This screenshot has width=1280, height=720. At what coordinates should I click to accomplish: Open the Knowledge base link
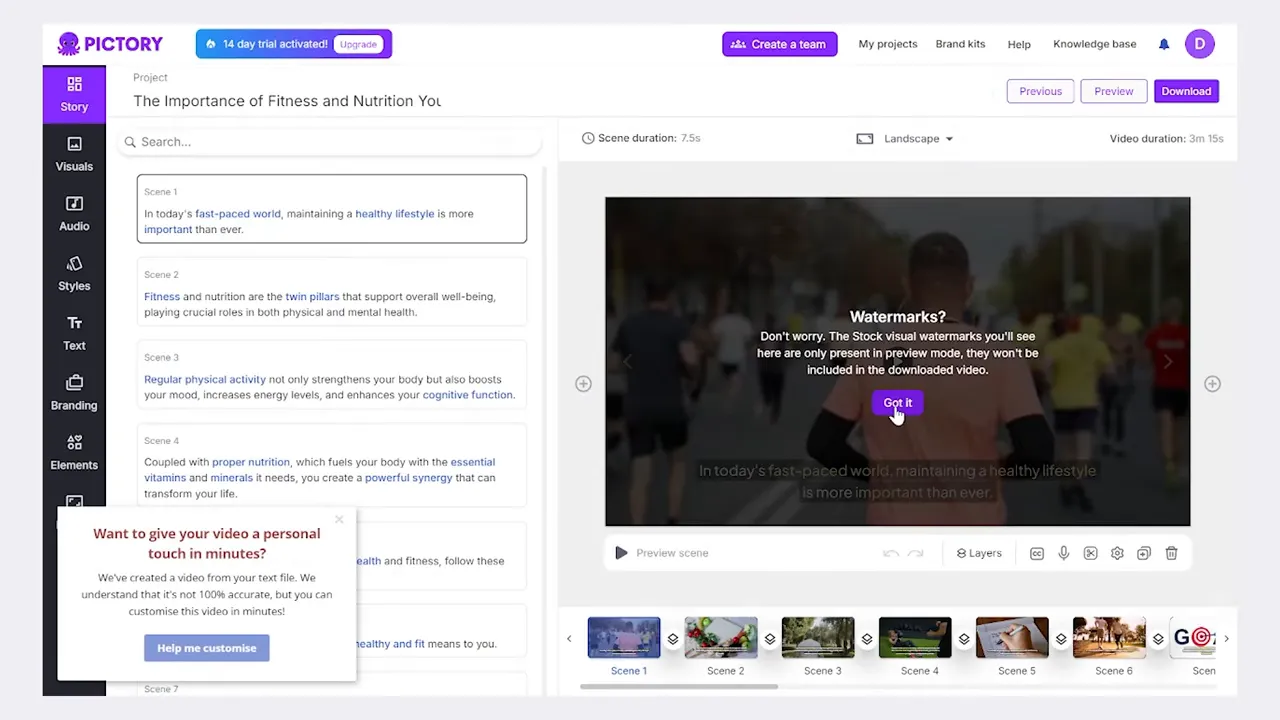(x=1095, y=44)
